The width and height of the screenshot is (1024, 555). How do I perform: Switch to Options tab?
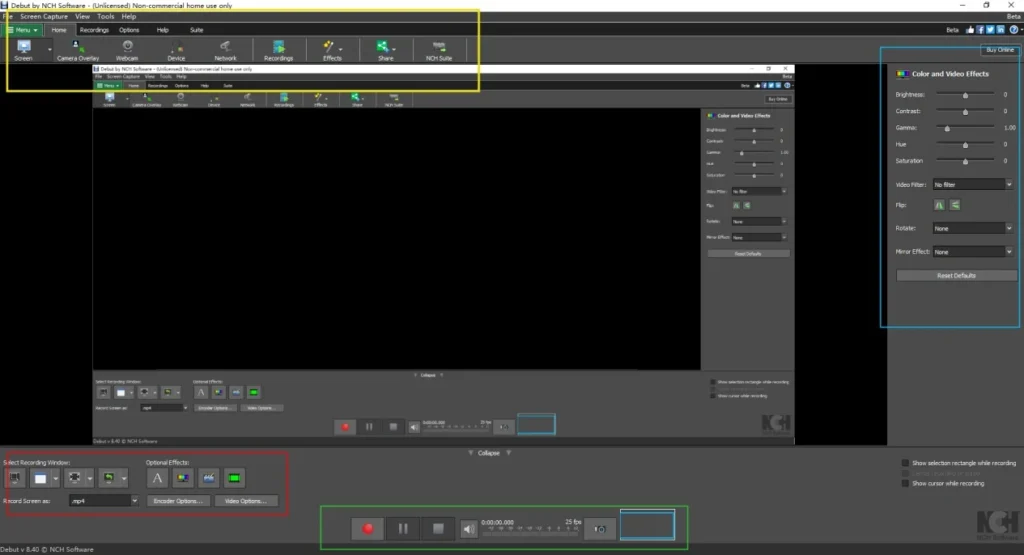129,30
